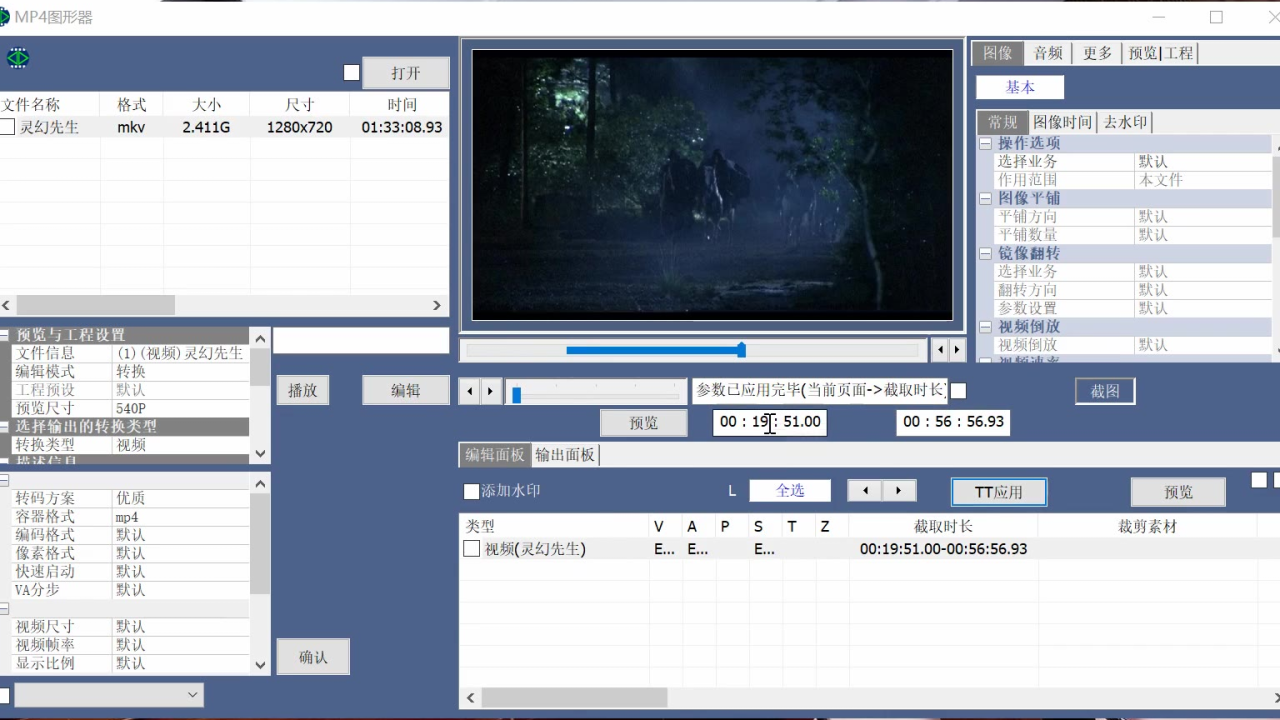The image size is (1280, 720).
Task: Collapse the 操作选项 section
Action: [x=985, y=143]
